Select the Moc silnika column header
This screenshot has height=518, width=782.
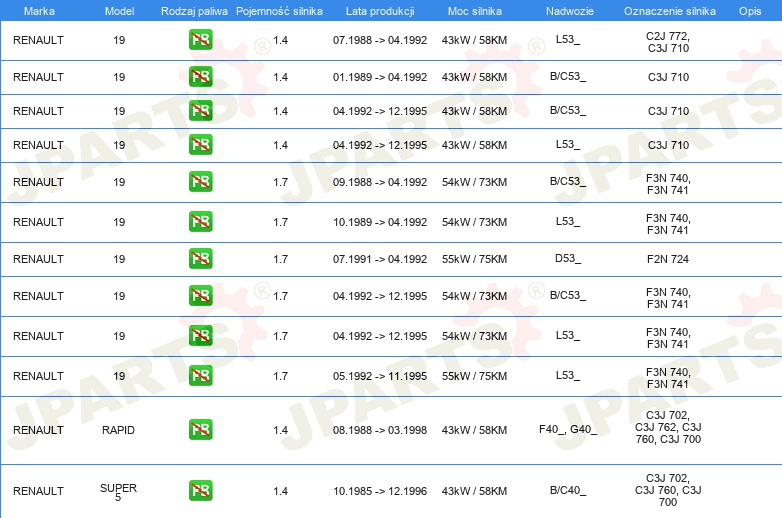click(474, 10)
